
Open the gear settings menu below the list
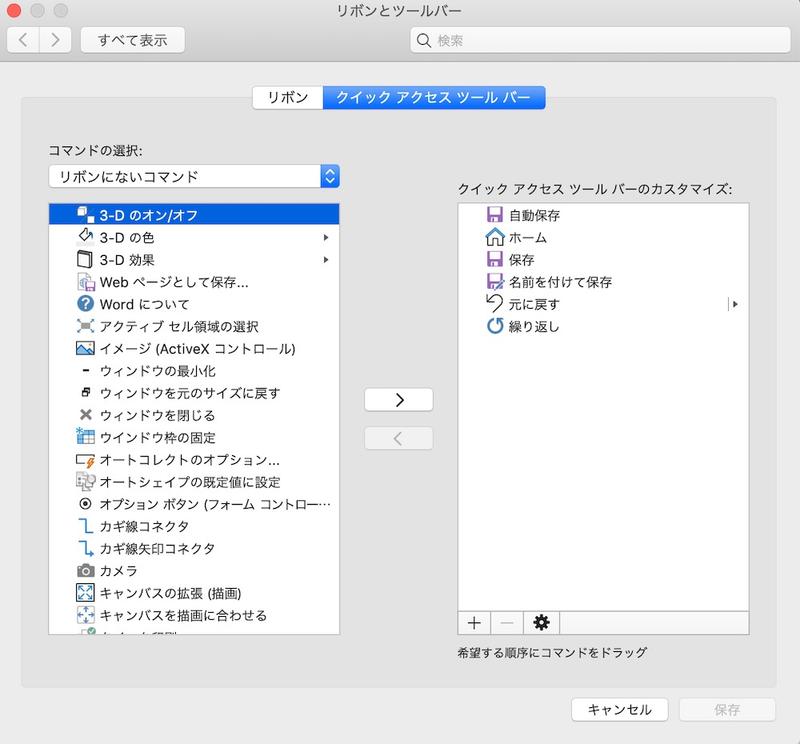click(541, 623)
